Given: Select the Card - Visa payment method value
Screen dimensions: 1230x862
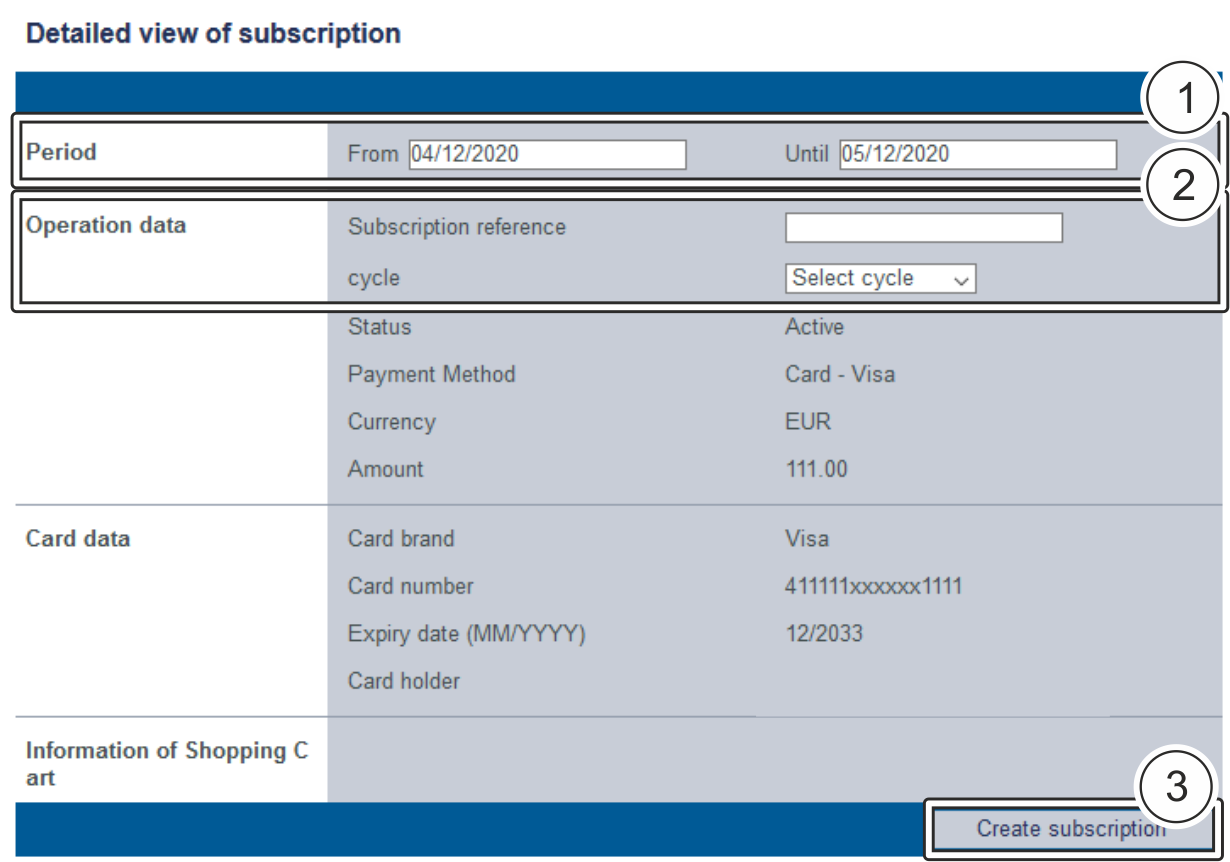Looking at the screenshot, I should 840,375.
